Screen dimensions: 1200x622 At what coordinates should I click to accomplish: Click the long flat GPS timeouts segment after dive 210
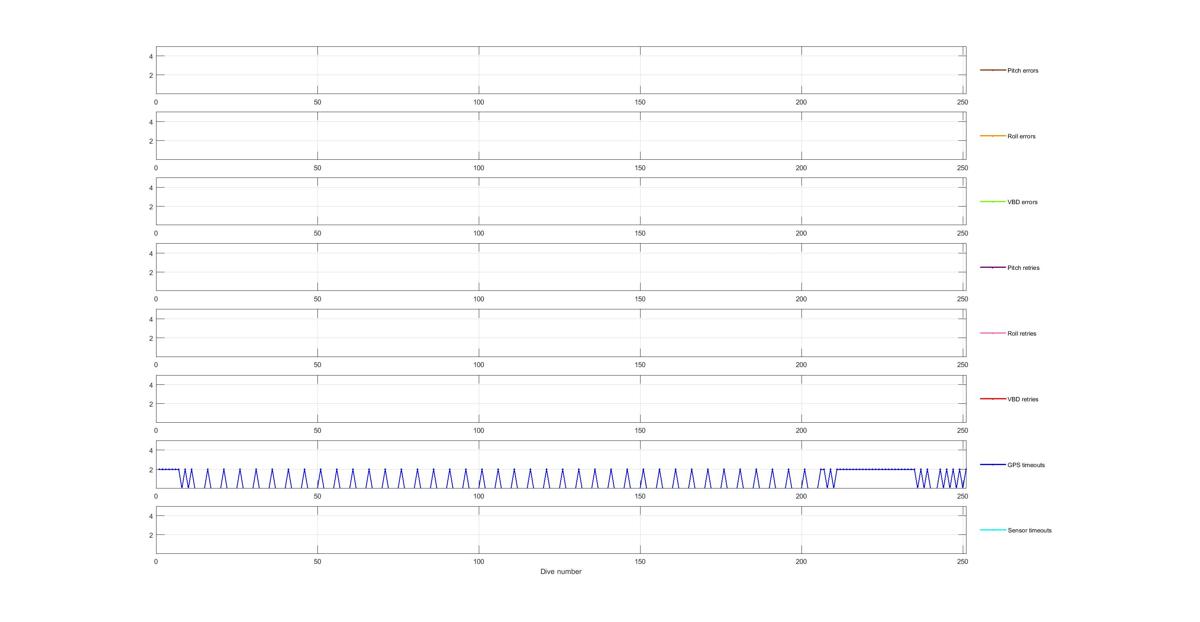tap(875, 469)
